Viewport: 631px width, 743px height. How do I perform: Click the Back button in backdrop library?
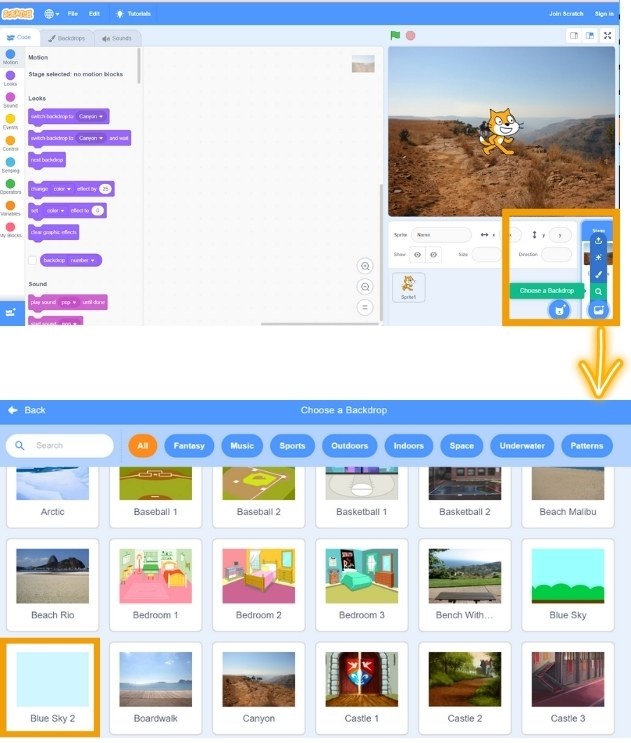tap(27, 410)
